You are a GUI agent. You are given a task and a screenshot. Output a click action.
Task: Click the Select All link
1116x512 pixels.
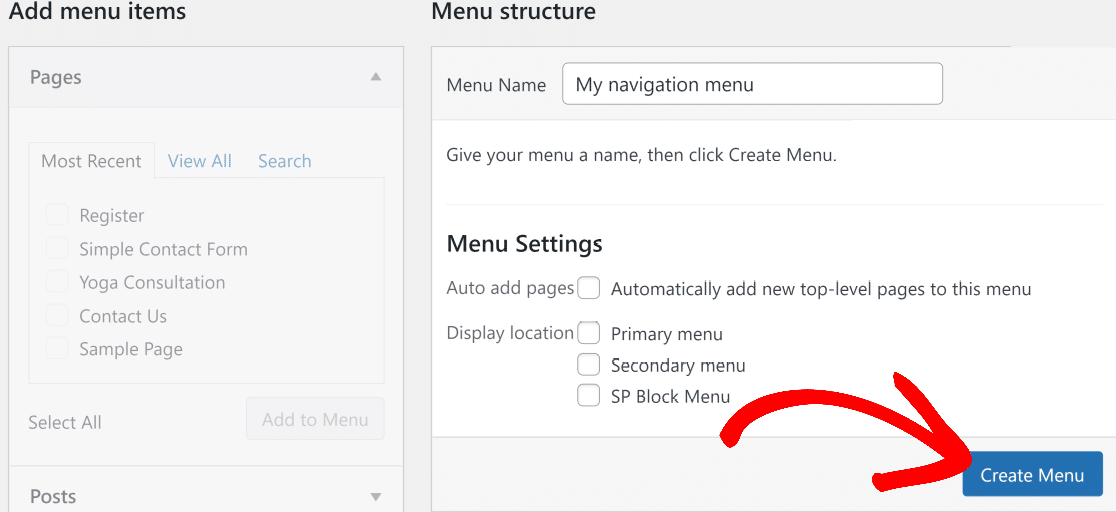[x=65, y=422]
